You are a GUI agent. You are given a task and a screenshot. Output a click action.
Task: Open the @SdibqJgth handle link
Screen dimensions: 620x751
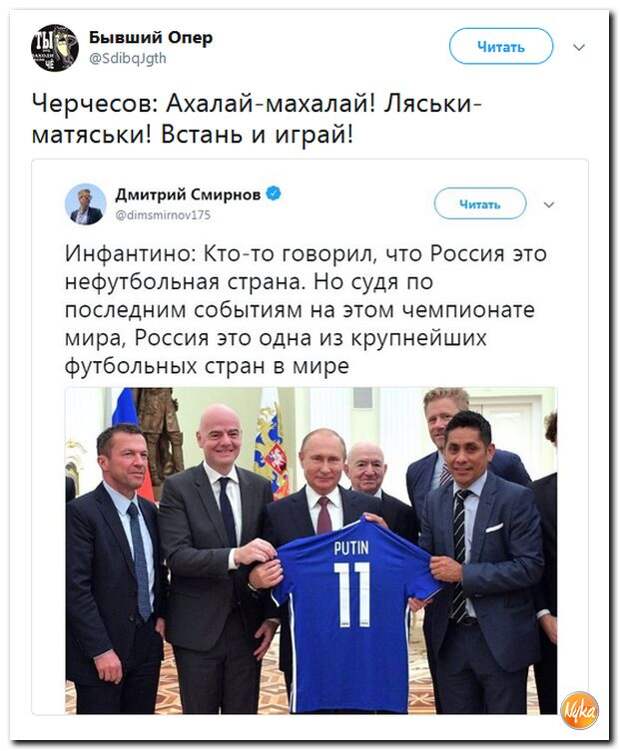click(x=128, y=58)
